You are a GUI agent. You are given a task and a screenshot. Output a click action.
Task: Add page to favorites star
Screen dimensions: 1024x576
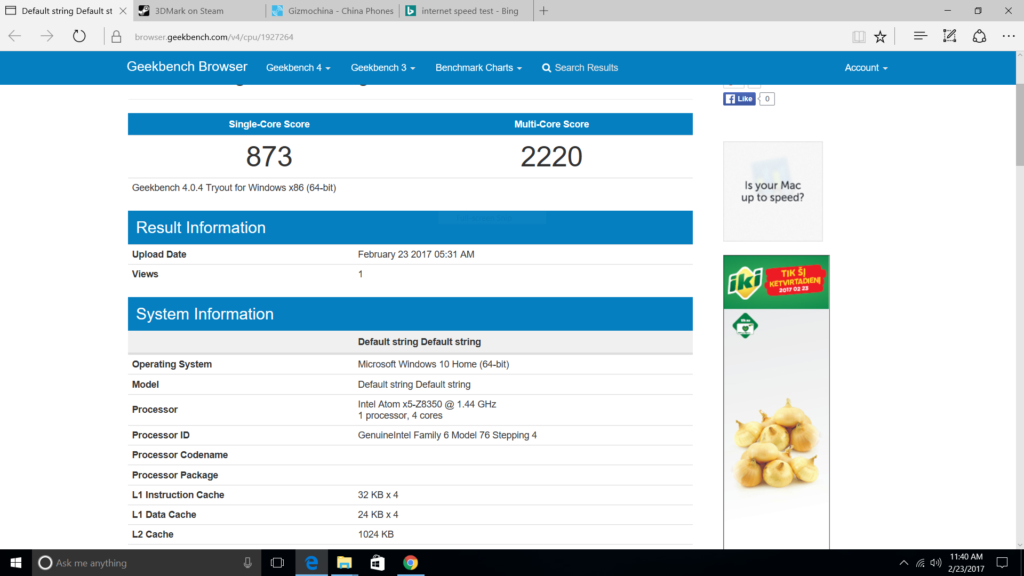pos(880,37)
